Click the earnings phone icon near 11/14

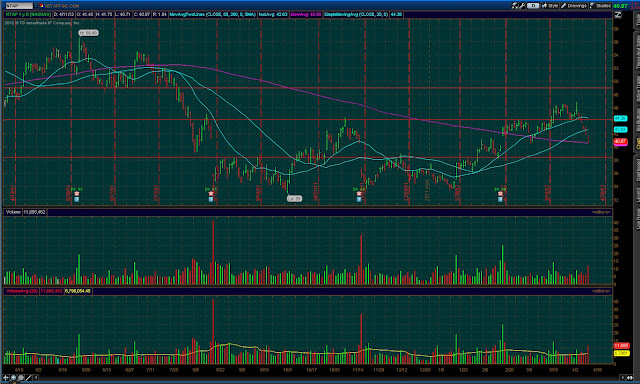(x=359, y=193)
